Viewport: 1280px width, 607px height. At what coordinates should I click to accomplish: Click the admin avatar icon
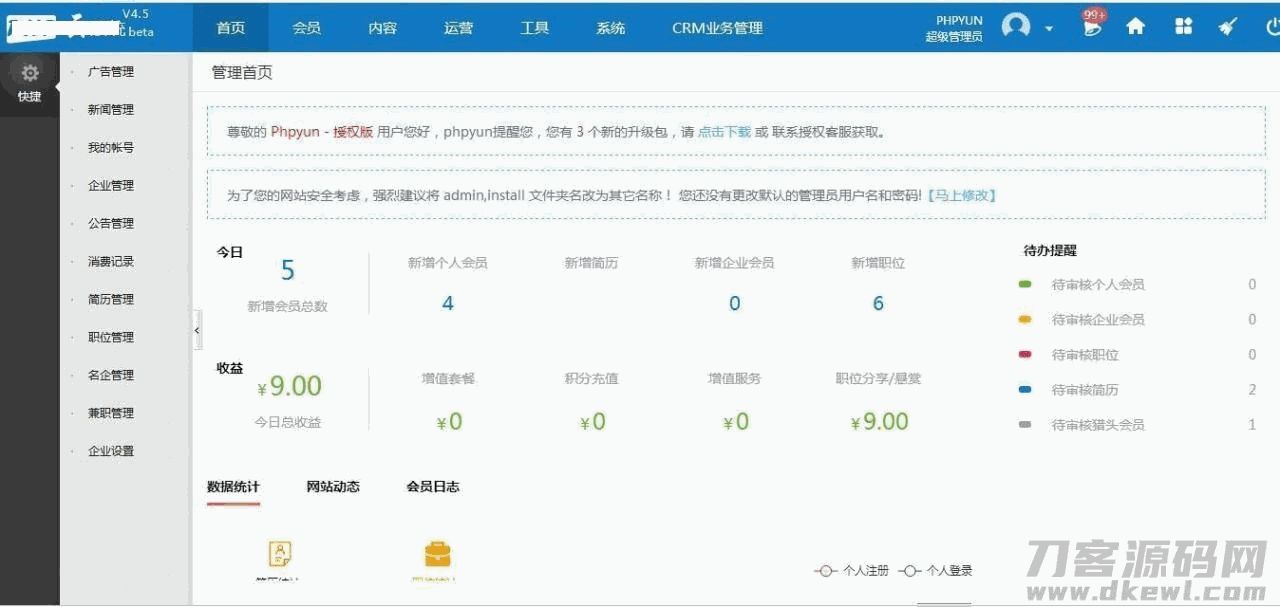pyautogui.click(x=1016, y=27)
